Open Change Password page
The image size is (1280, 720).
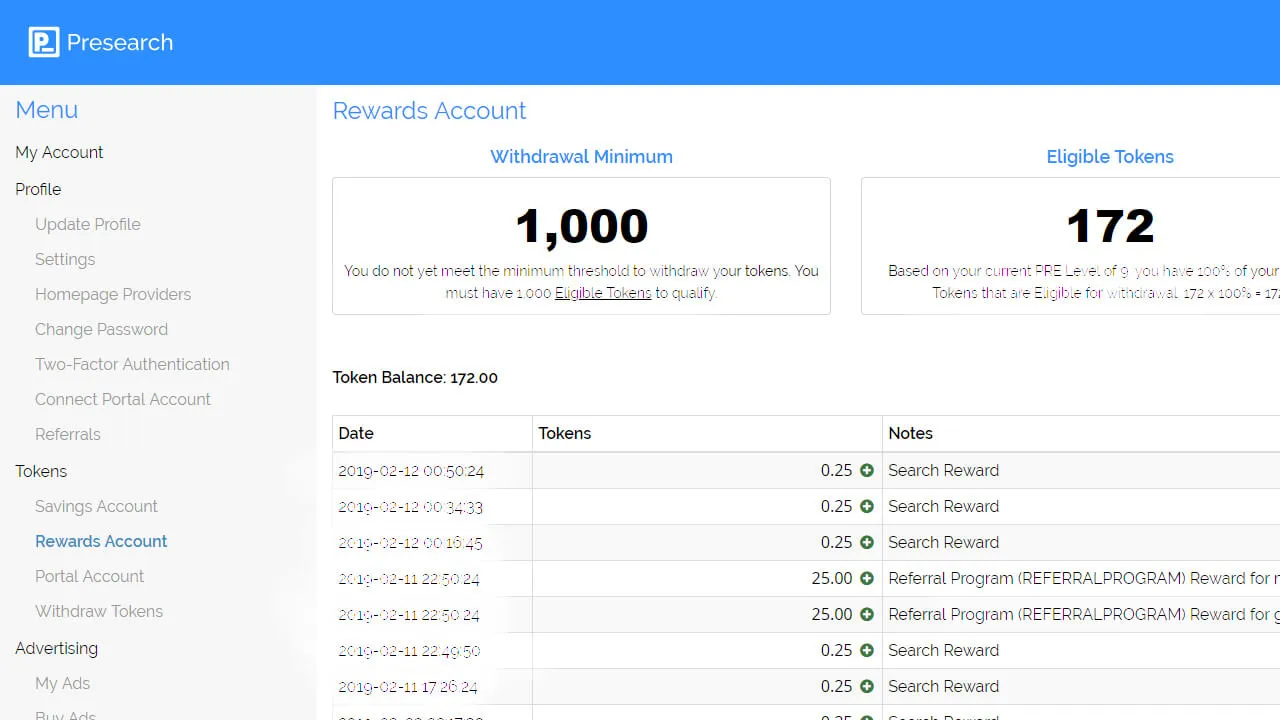pos(101,329)
